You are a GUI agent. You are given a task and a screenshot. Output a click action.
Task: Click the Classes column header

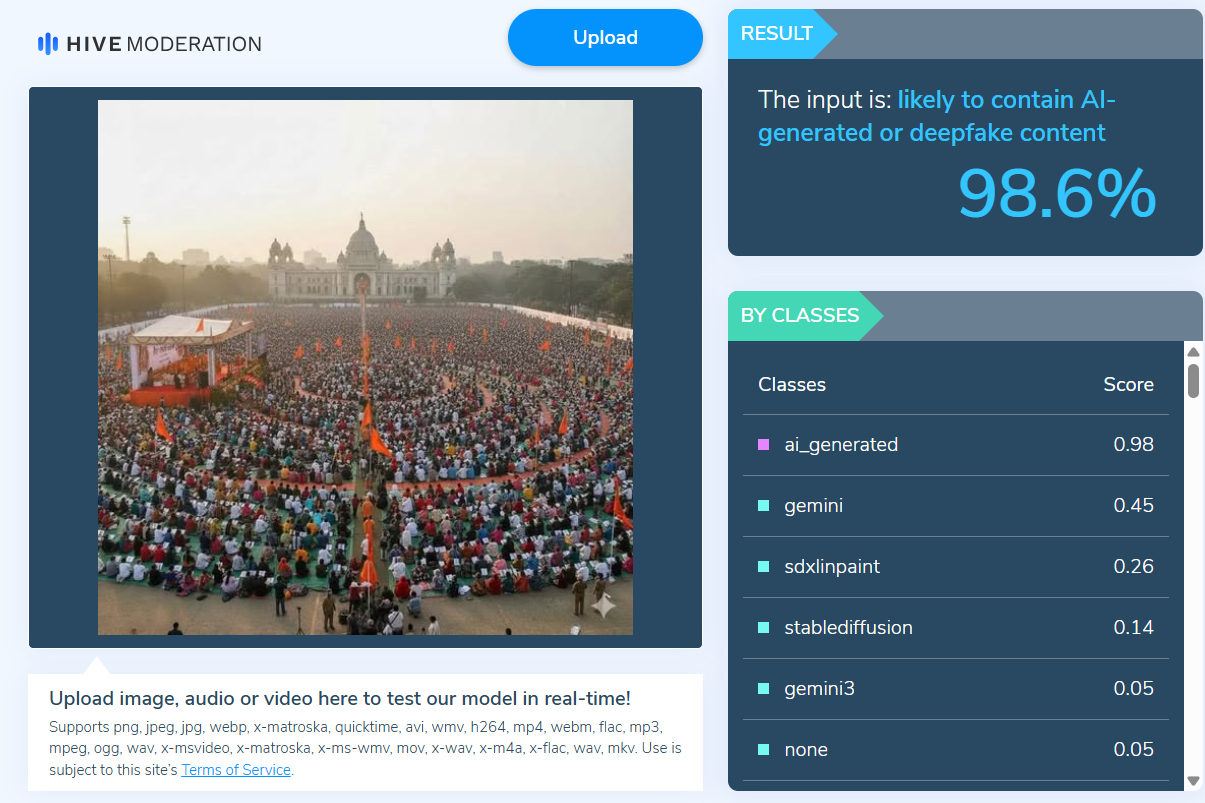(x=792, y=385)
